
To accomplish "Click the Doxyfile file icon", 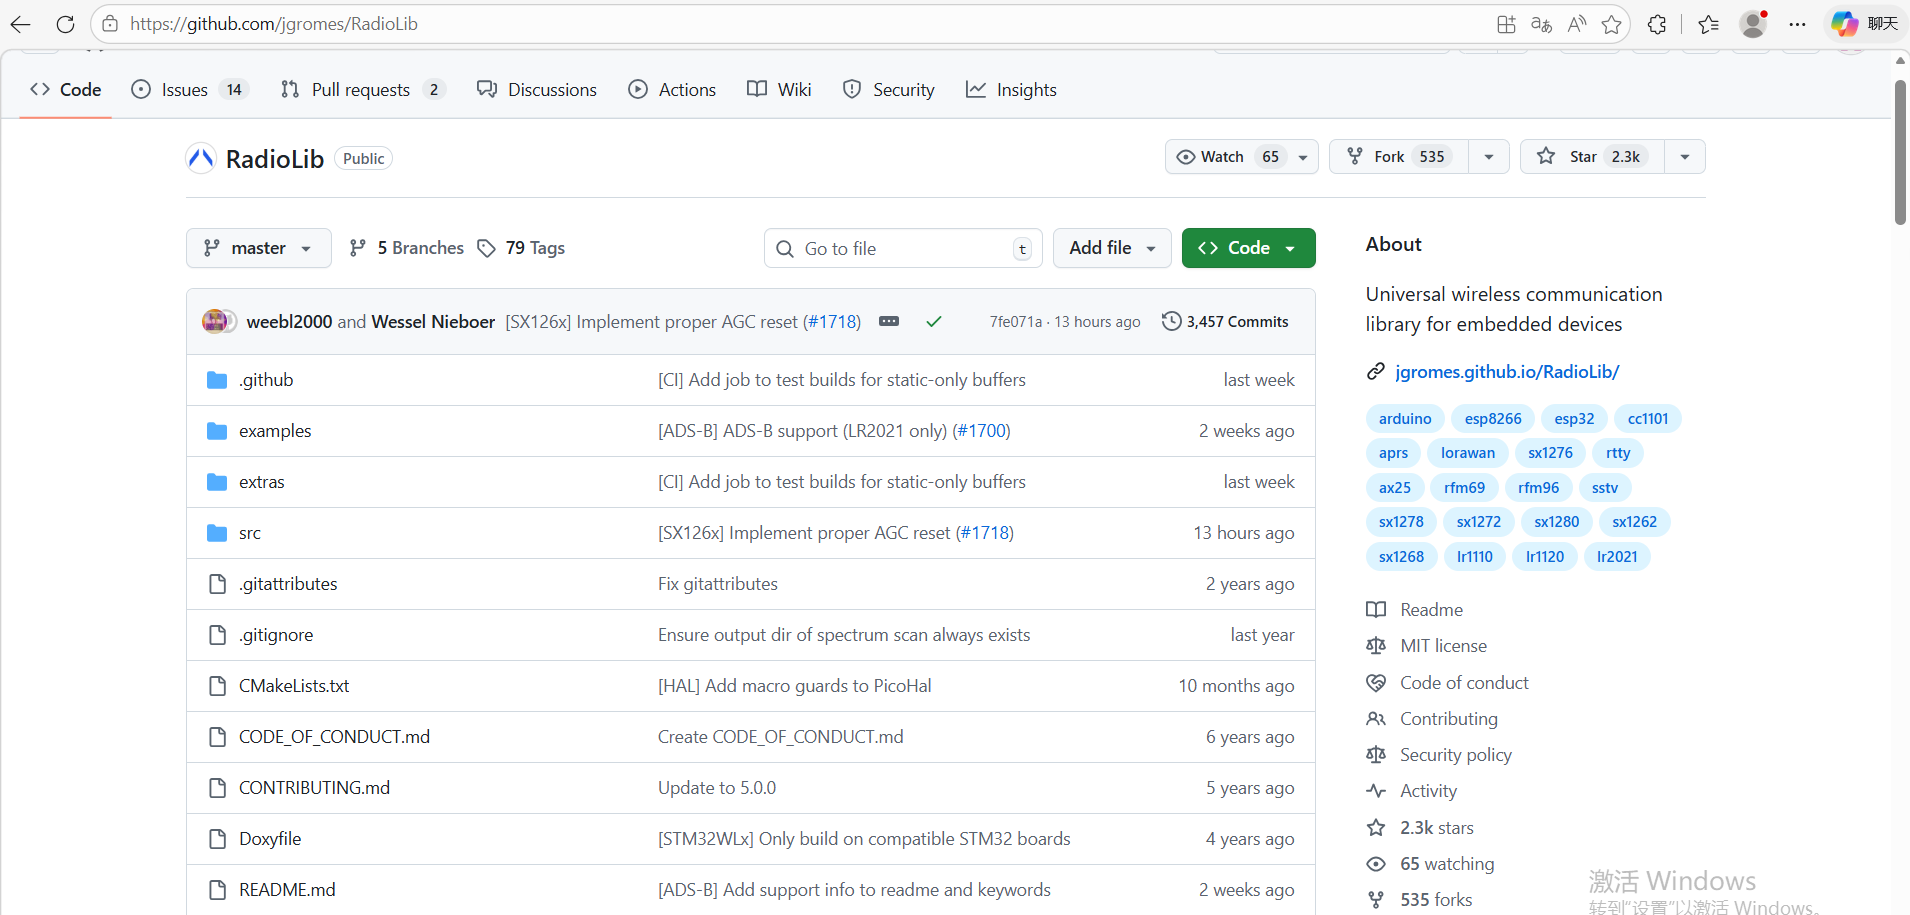I will click(217, 839).
